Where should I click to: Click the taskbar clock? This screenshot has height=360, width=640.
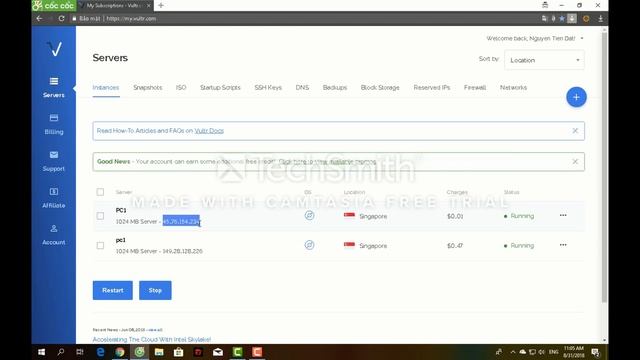(573, 352)
